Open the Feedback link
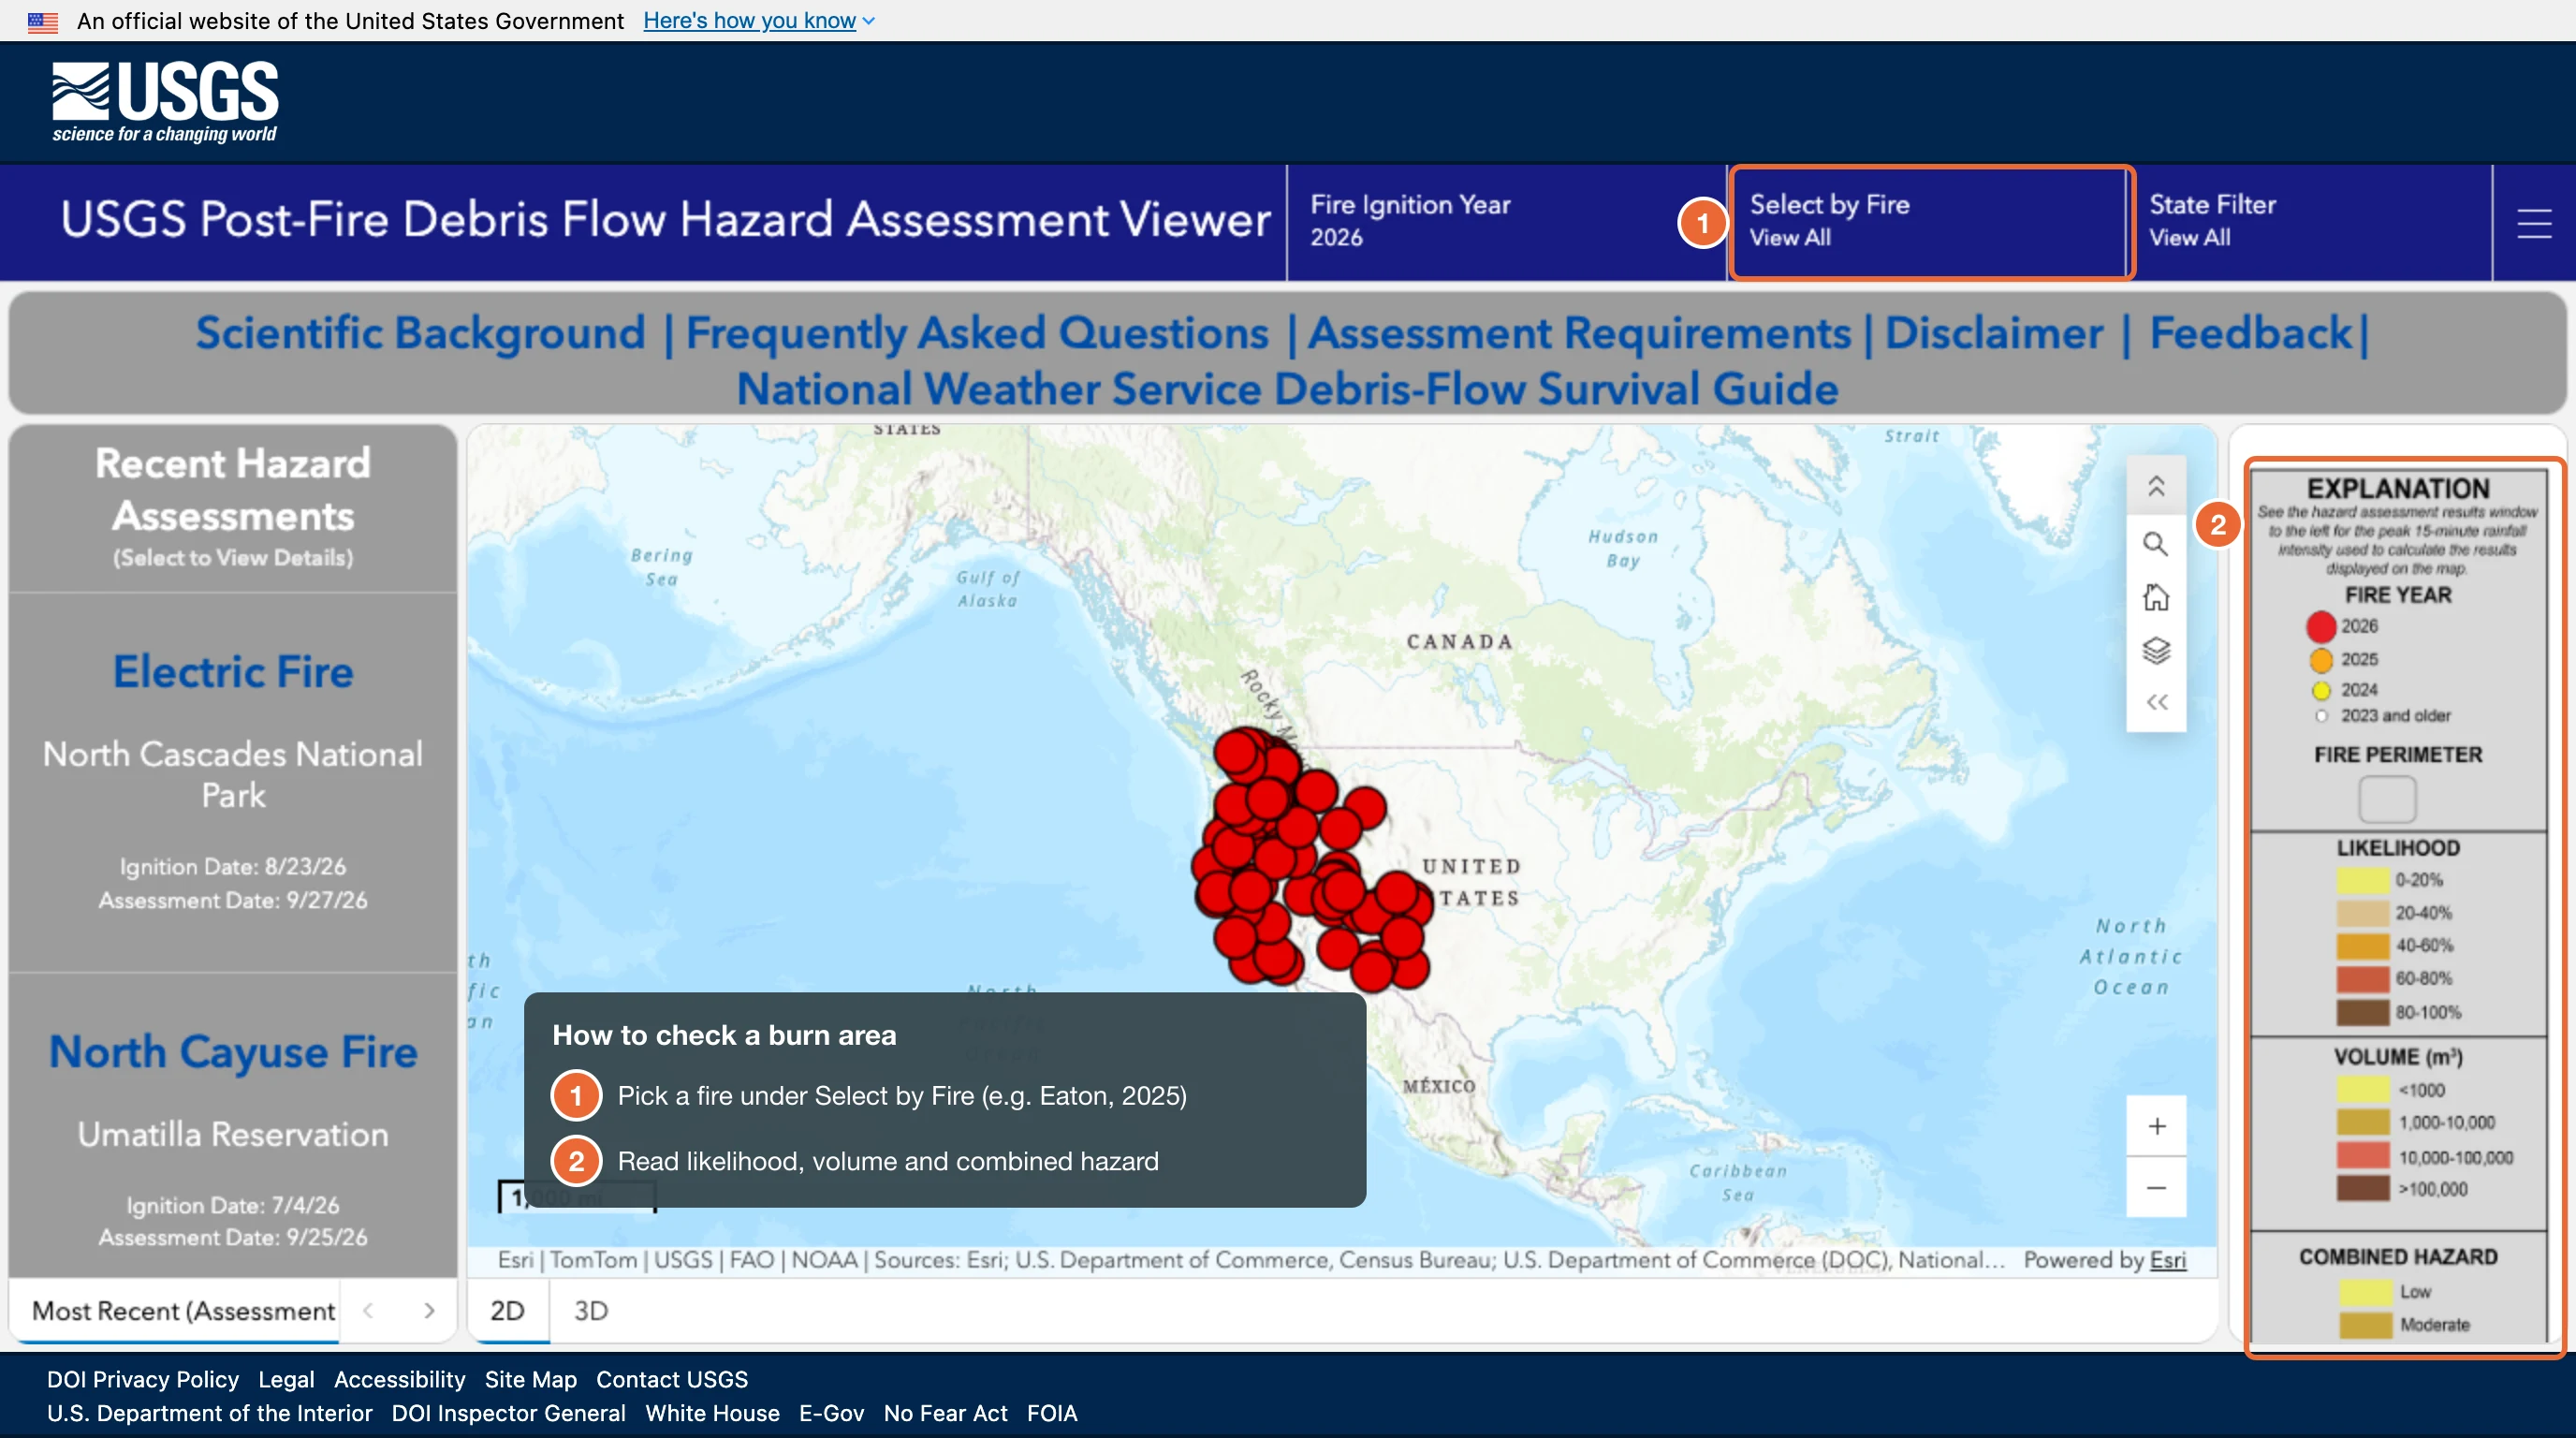Screen dimensions: 2576x1438 (x=2250, y=333)
